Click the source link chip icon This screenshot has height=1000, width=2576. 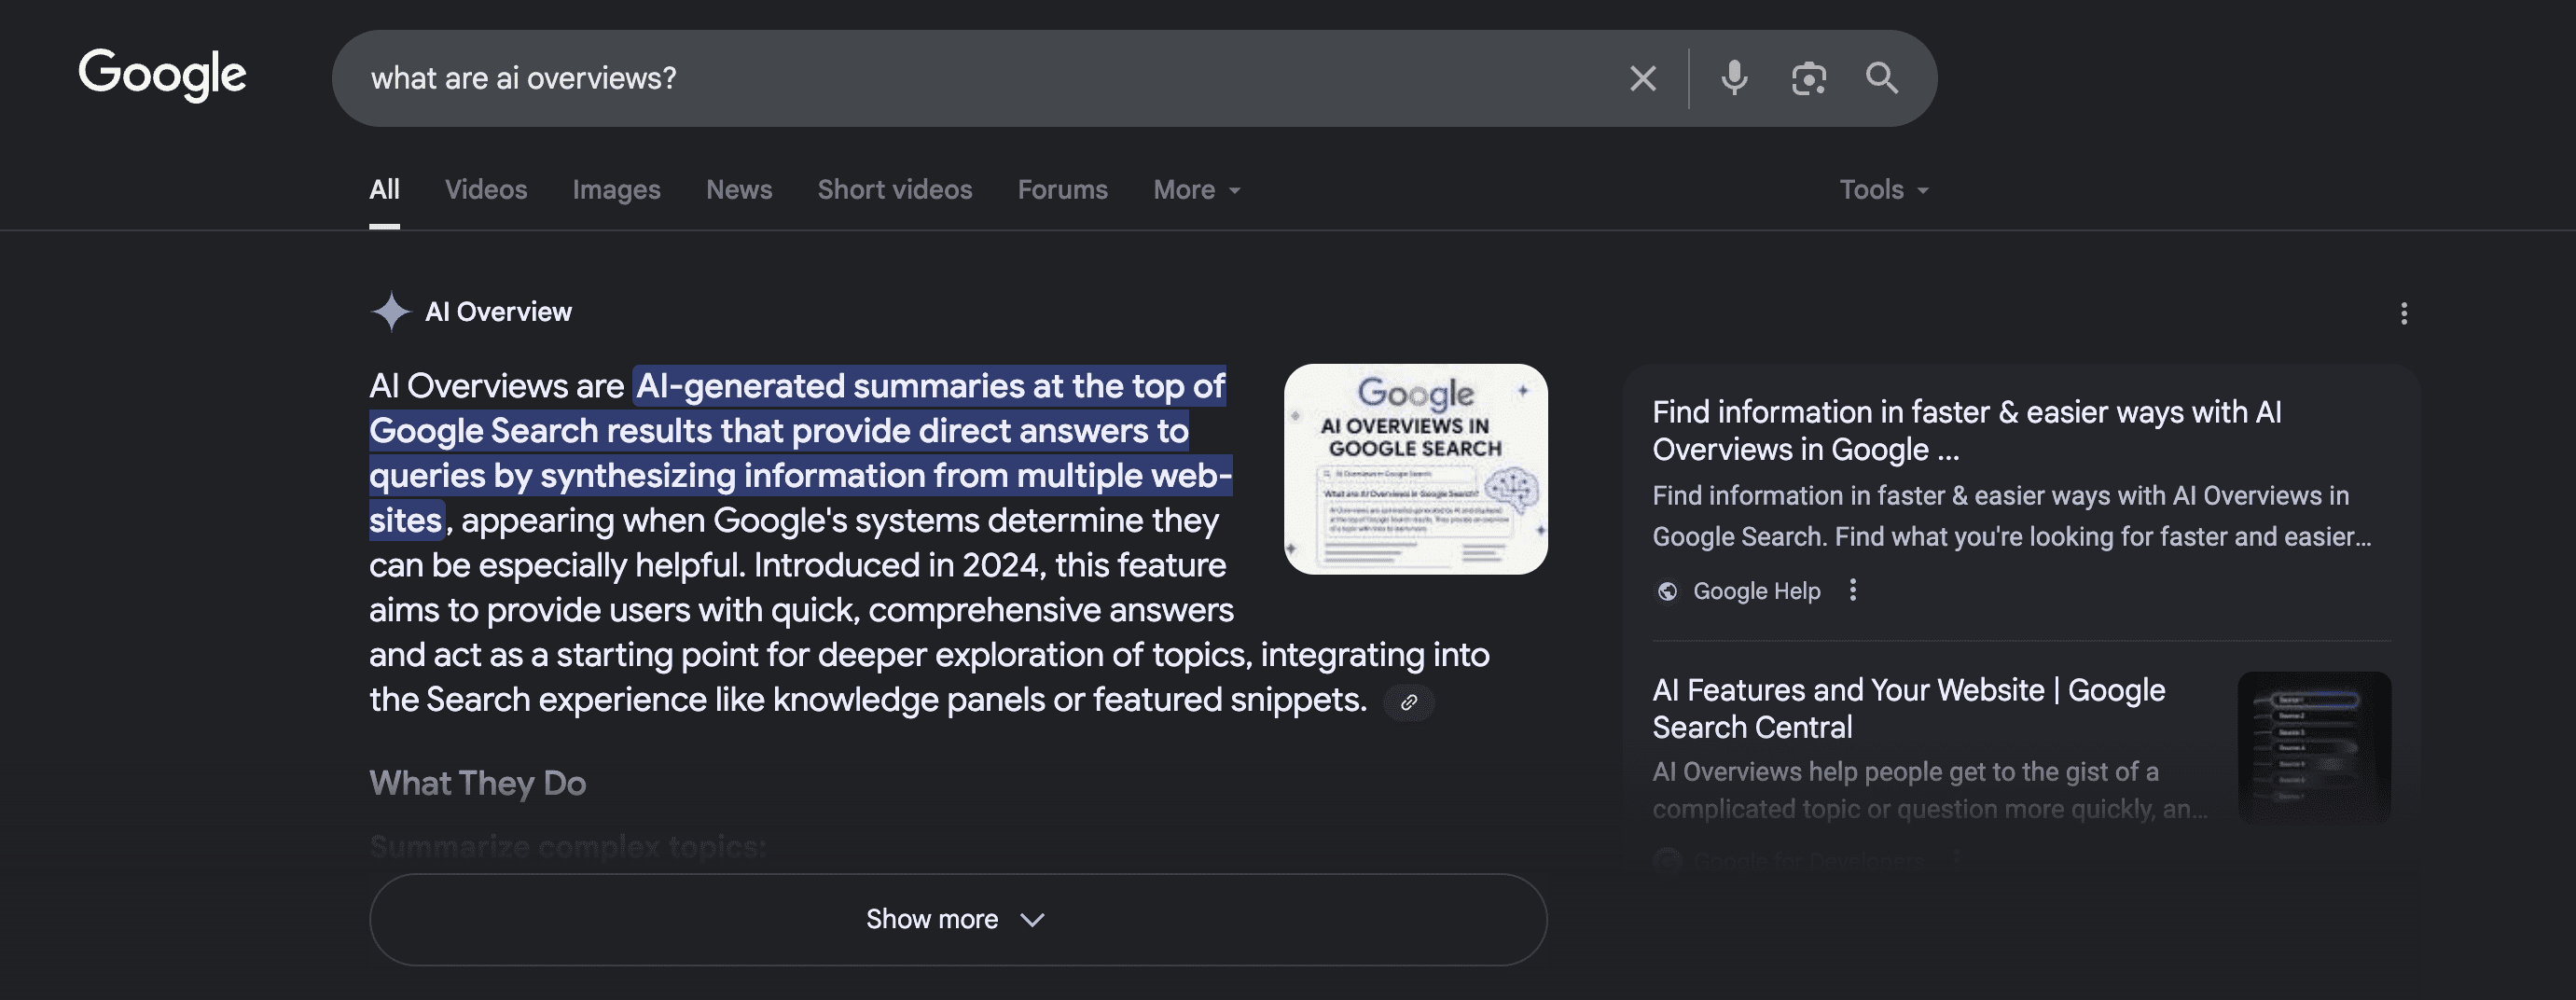click(1408, 702)
